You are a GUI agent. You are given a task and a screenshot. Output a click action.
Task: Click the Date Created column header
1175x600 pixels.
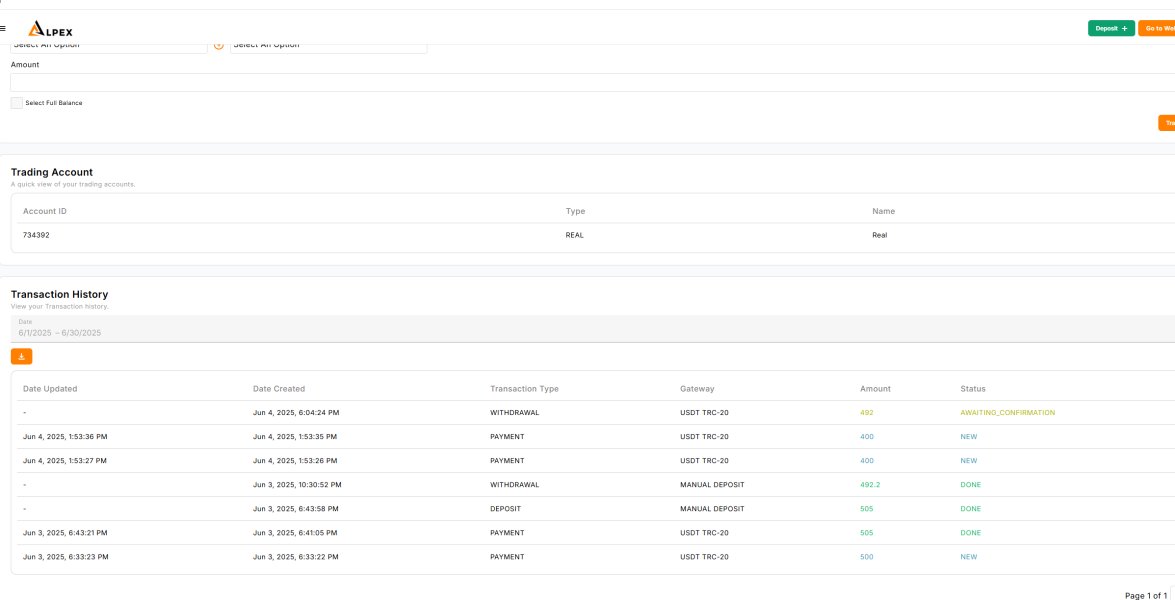pos(279,389)
